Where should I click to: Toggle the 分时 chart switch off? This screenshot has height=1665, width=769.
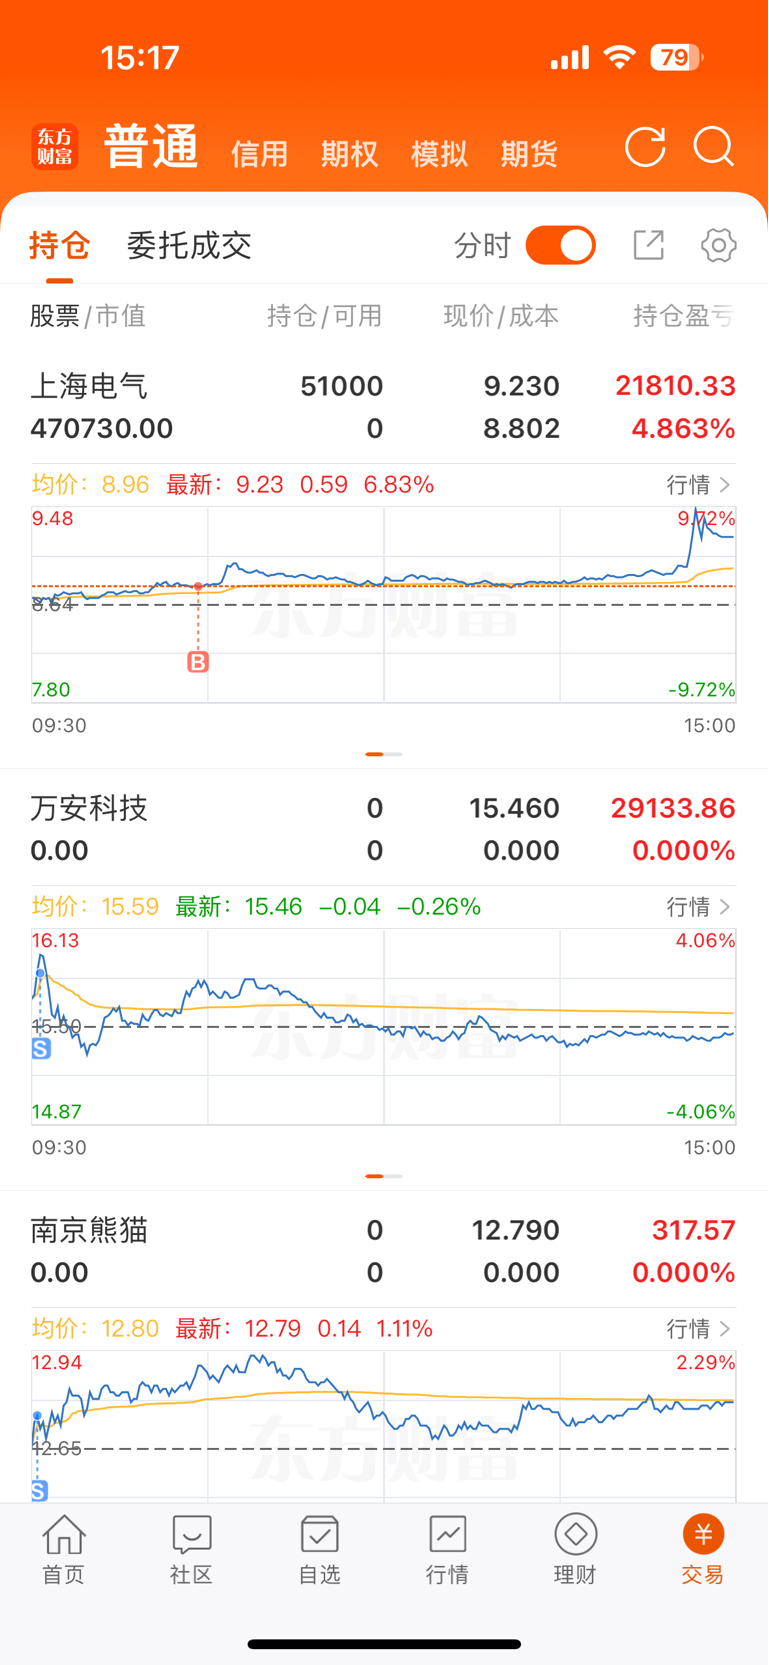point(561,245)
